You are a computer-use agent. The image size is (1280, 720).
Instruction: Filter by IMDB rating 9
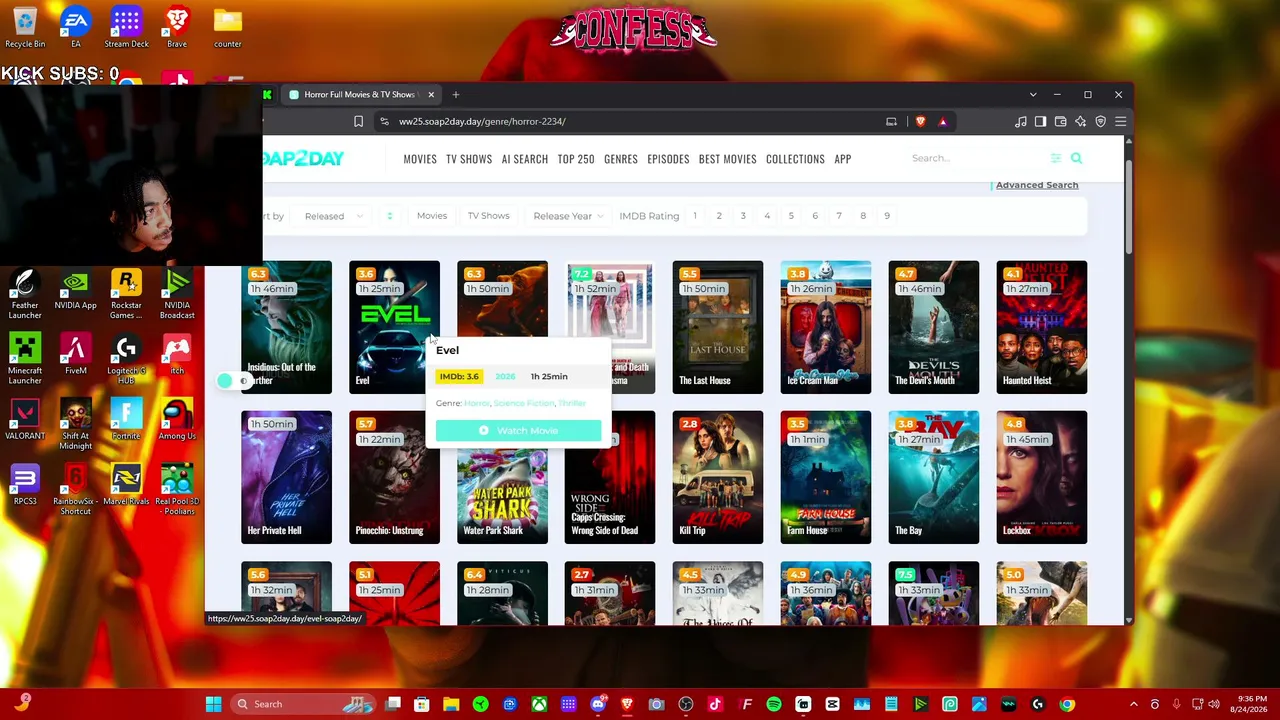[887, 216]
